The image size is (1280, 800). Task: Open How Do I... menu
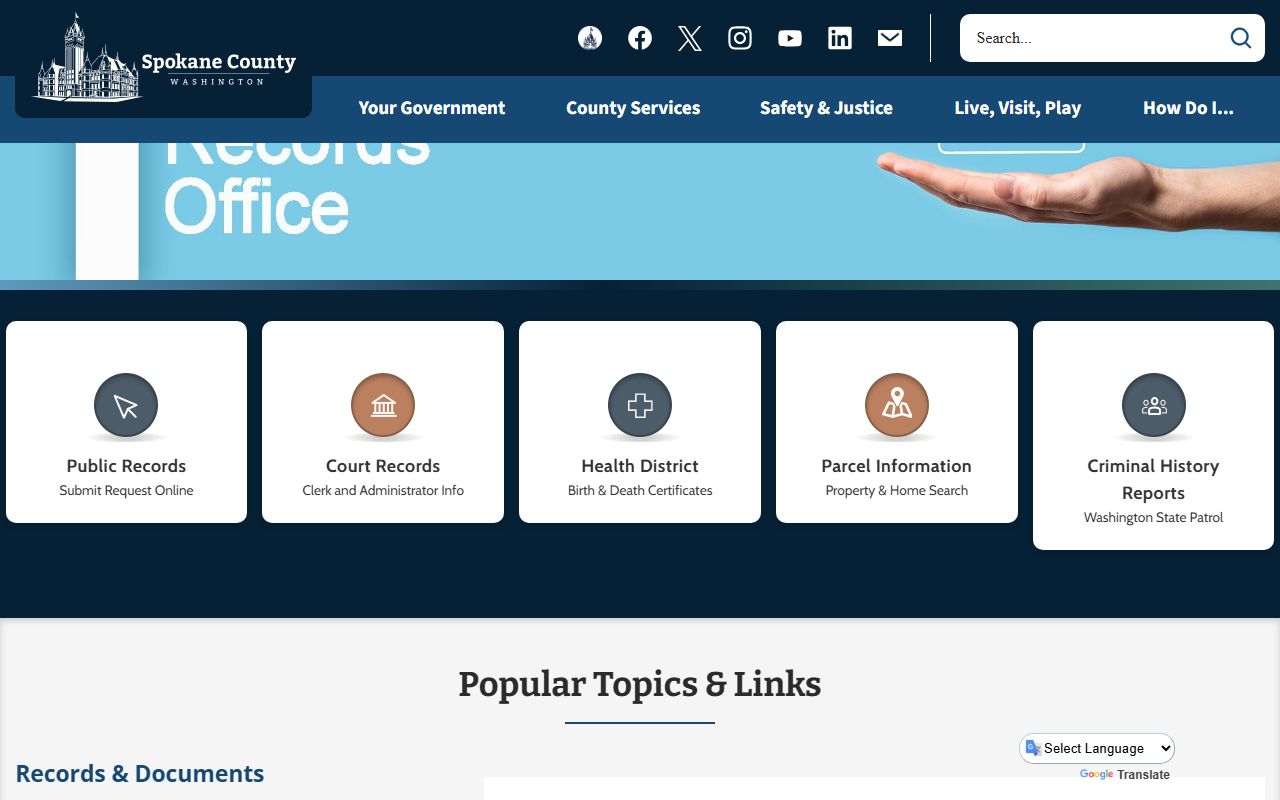(x=1188, y=108)
